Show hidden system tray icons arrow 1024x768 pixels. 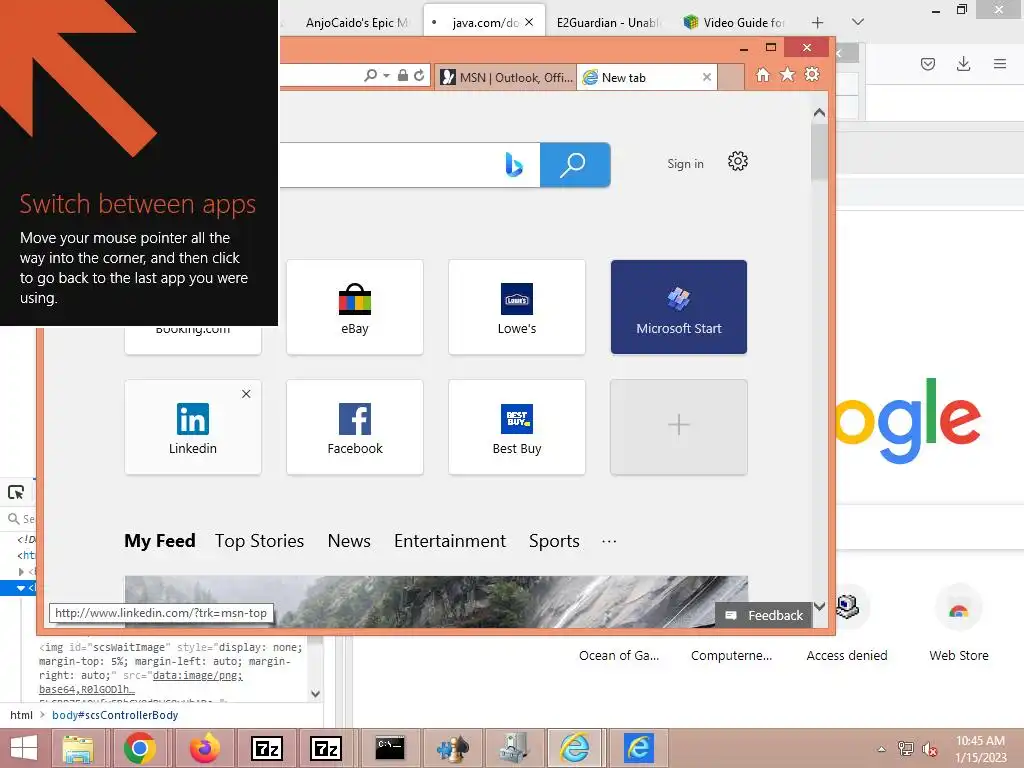coord(882,749)
